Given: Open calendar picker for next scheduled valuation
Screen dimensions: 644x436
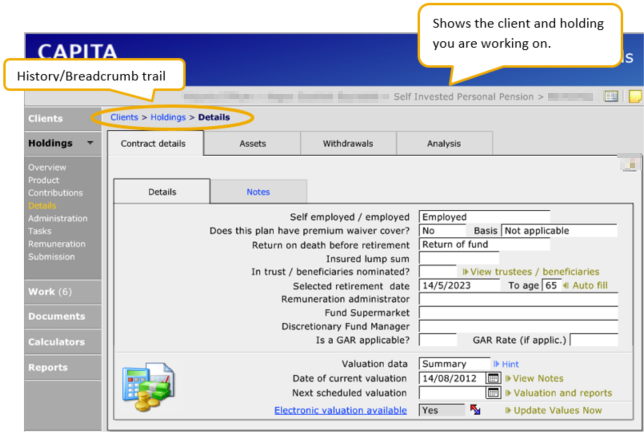Looking at the screenshot, I should click(493, 393).
